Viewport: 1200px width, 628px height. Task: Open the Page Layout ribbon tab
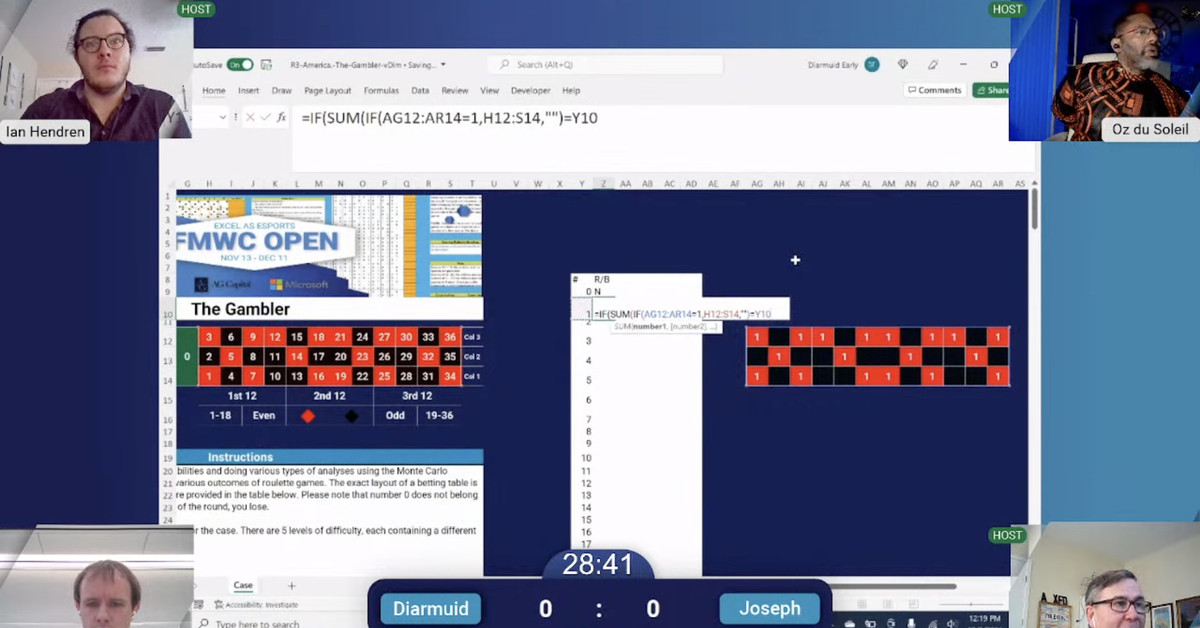(x=328, y=90)
